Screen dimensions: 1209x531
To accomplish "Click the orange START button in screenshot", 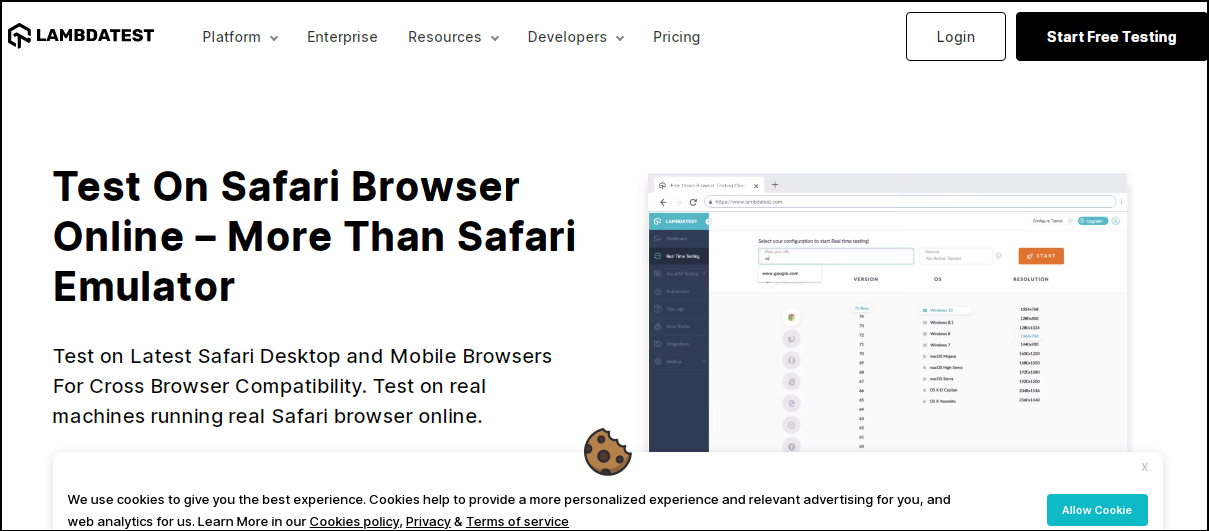I will pos(1041,256).
